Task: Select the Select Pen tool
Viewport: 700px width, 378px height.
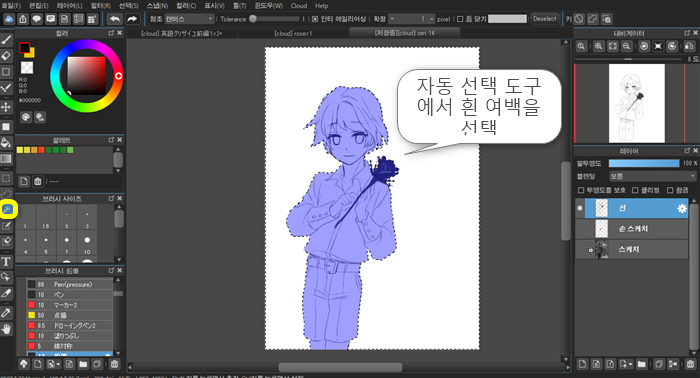Action: (x=6, y=226)
